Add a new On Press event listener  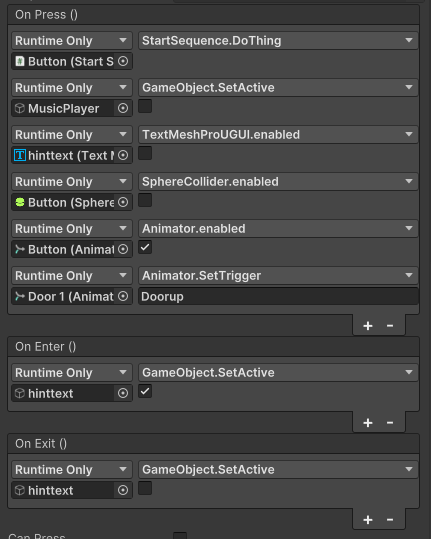[368, 326]
